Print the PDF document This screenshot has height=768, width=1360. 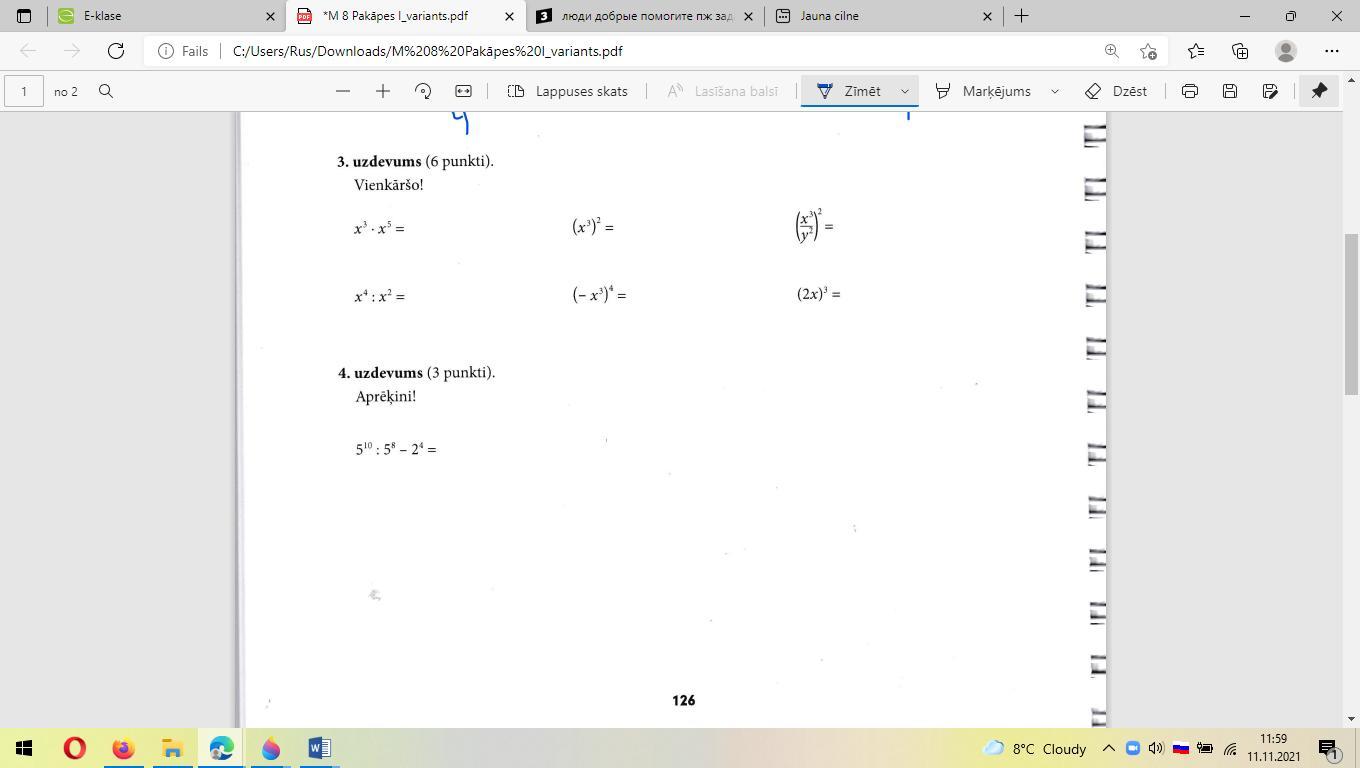click(x=1189, y=91)
